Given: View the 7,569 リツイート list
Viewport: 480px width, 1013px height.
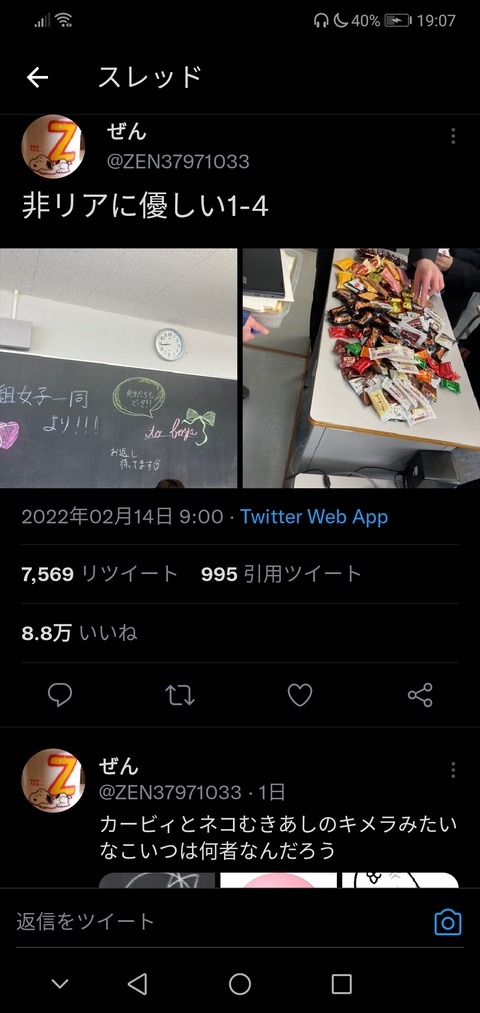Looking at the screenshot, I should 99,574.
